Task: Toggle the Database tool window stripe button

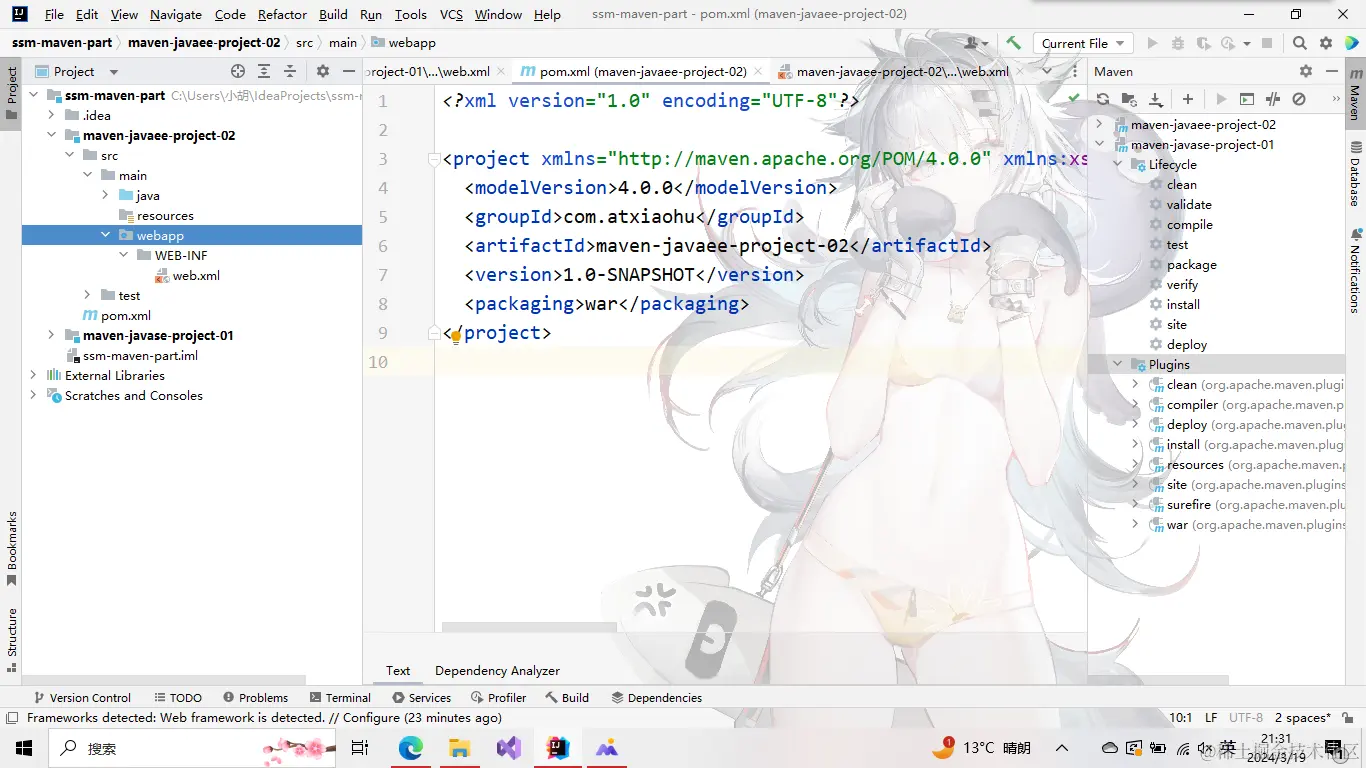Action: tap(1355, 175)
